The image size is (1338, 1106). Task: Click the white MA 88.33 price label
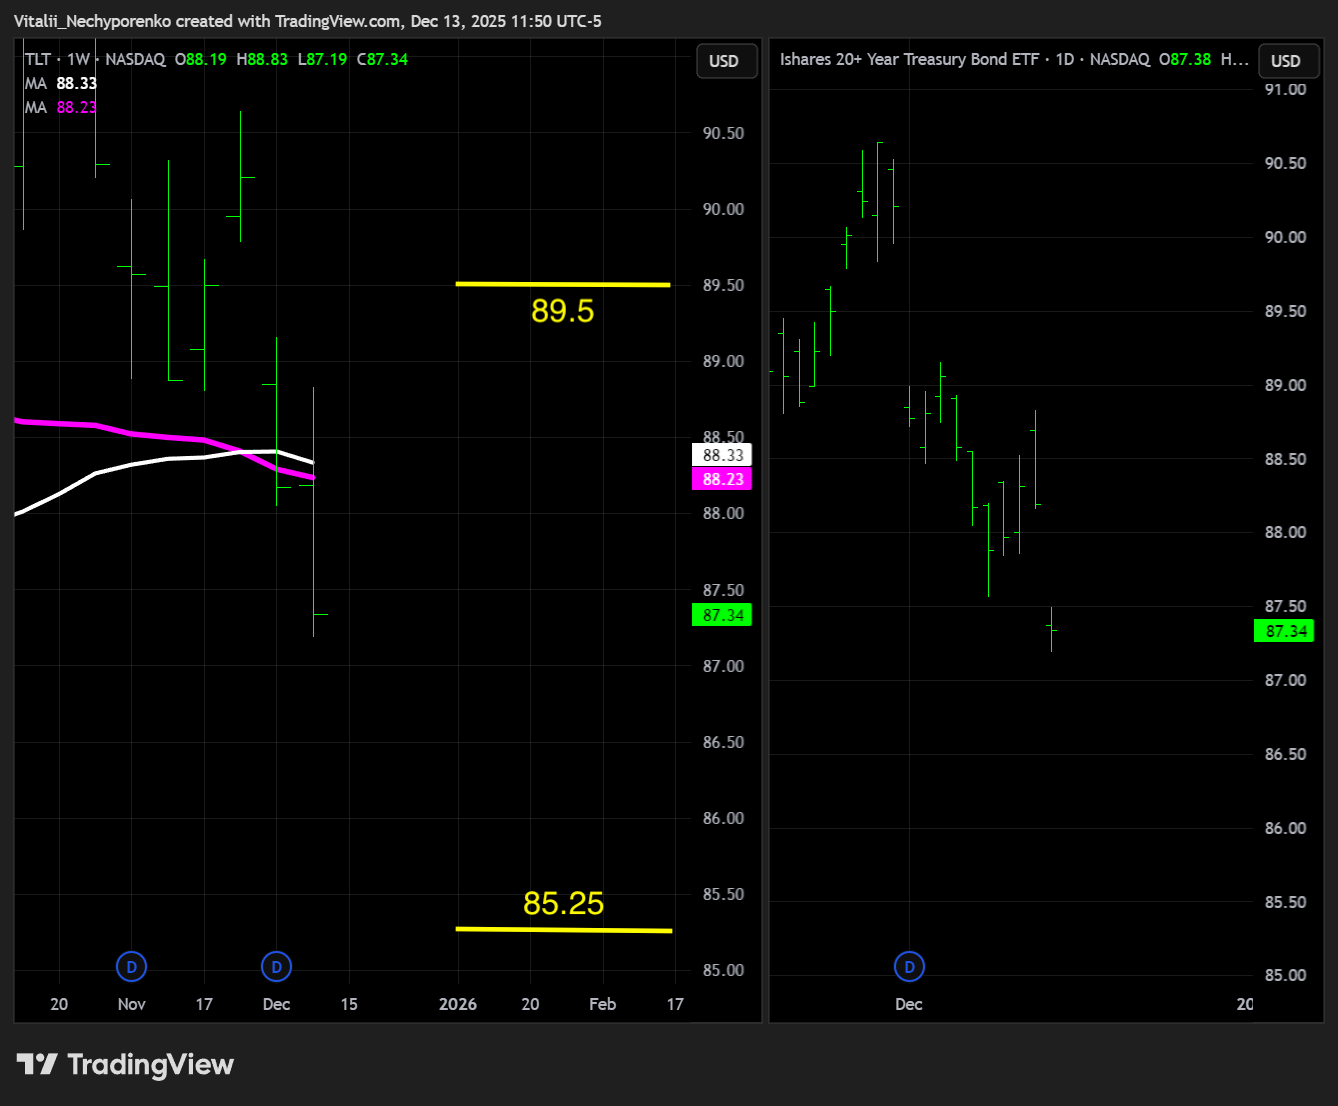point(722,455)
